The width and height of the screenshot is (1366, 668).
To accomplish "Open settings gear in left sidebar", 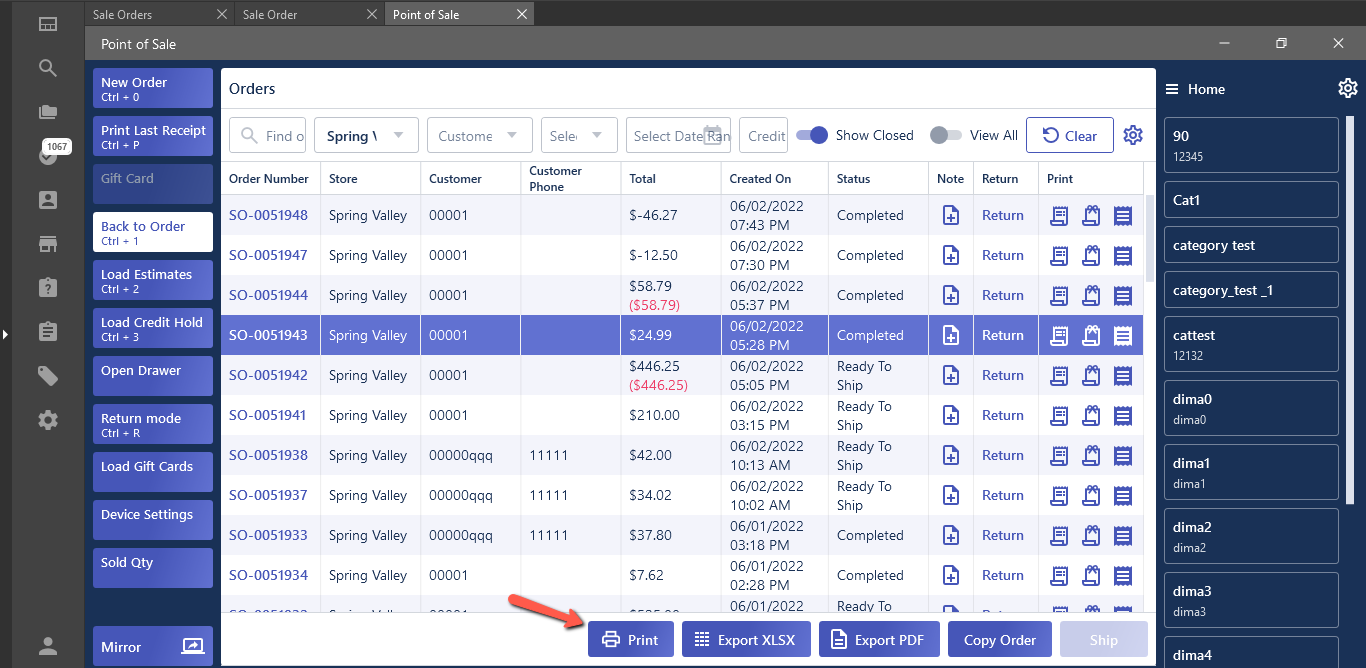I will pyautogui.click(x=47, y=420).
